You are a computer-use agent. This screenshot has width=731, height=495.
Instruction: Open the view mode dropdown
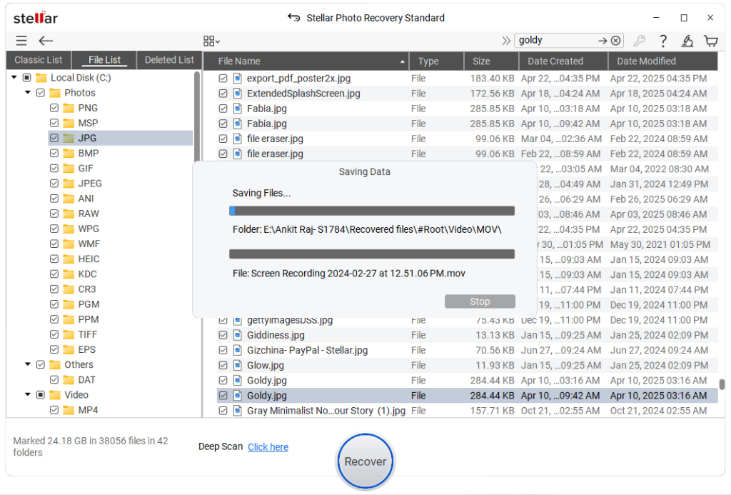click(x=211, y=41)
